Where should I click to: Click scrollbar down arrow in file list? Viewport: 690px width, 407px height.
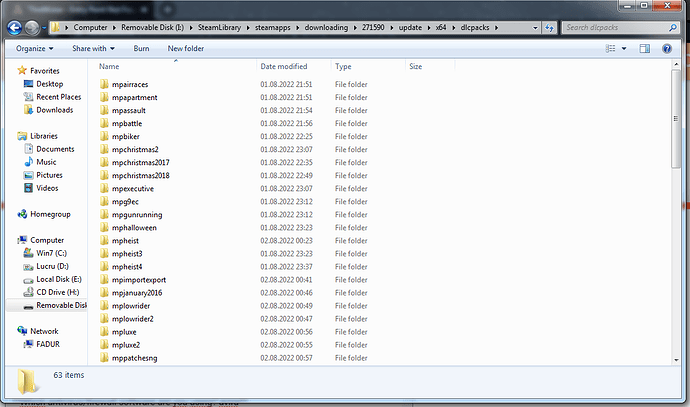click(x=676, y=360)
